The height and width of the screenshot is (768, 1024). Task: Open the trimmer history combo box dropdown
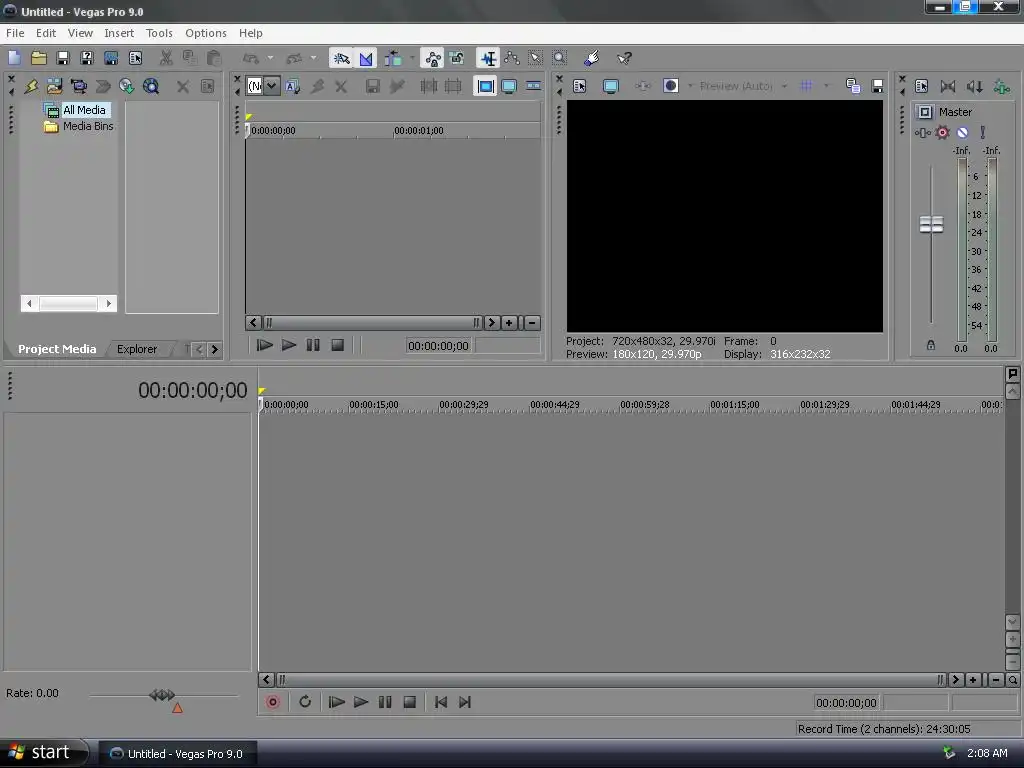point(272,86)
